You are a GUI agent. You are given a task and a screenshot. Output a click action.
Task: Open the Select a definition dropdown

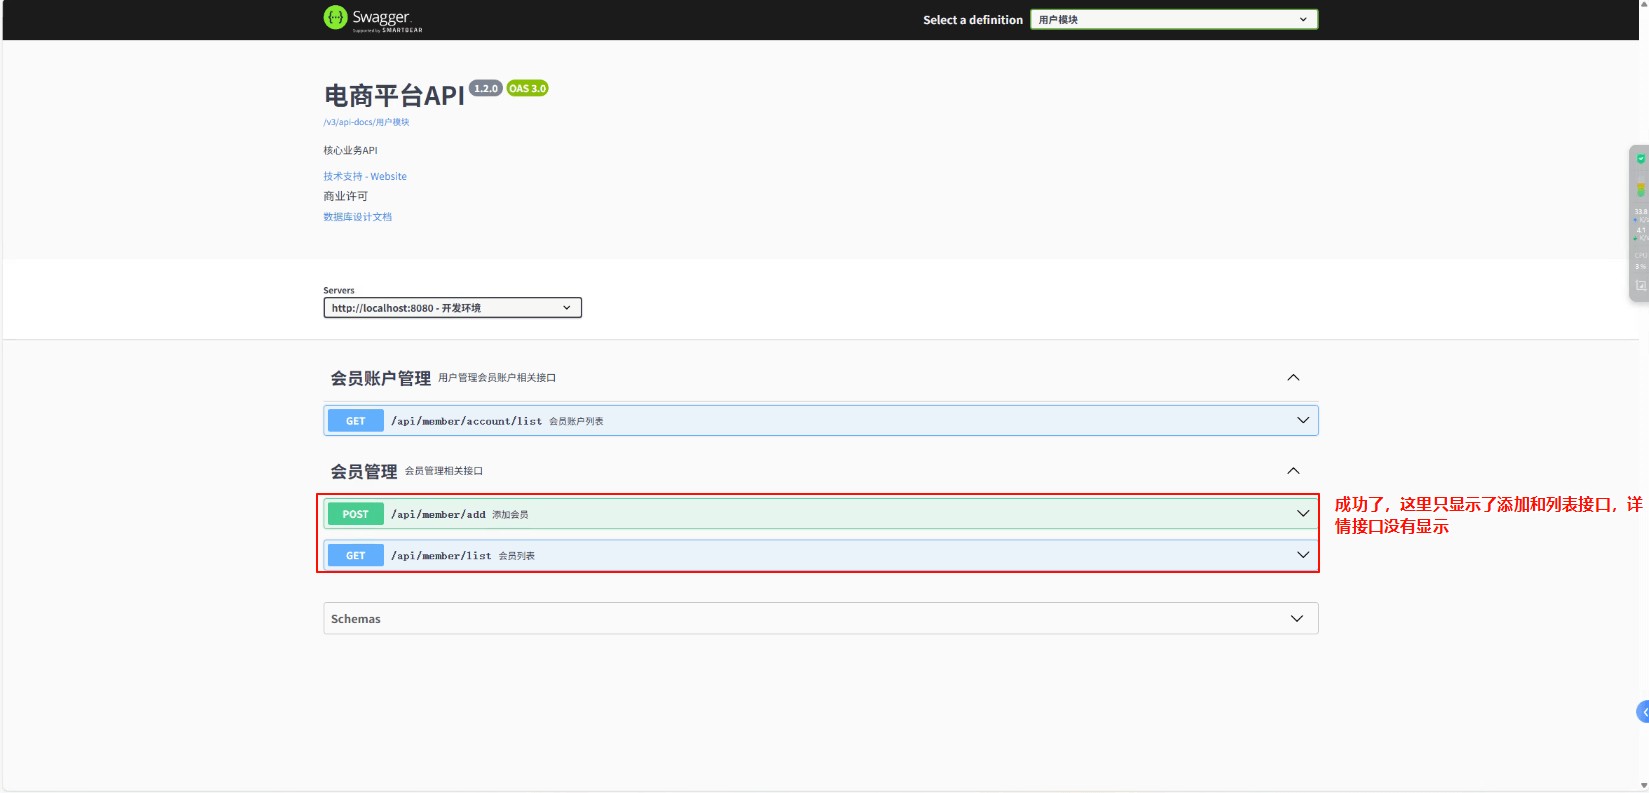(x=1174, y=19)
